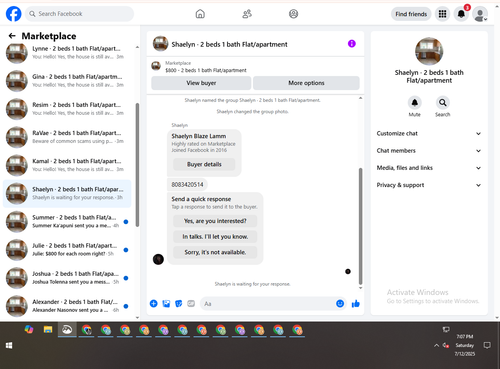The width and height of the screenshot is (500, 369).
Task: Open the Julie conversation
Action: (x=67, y=250)
